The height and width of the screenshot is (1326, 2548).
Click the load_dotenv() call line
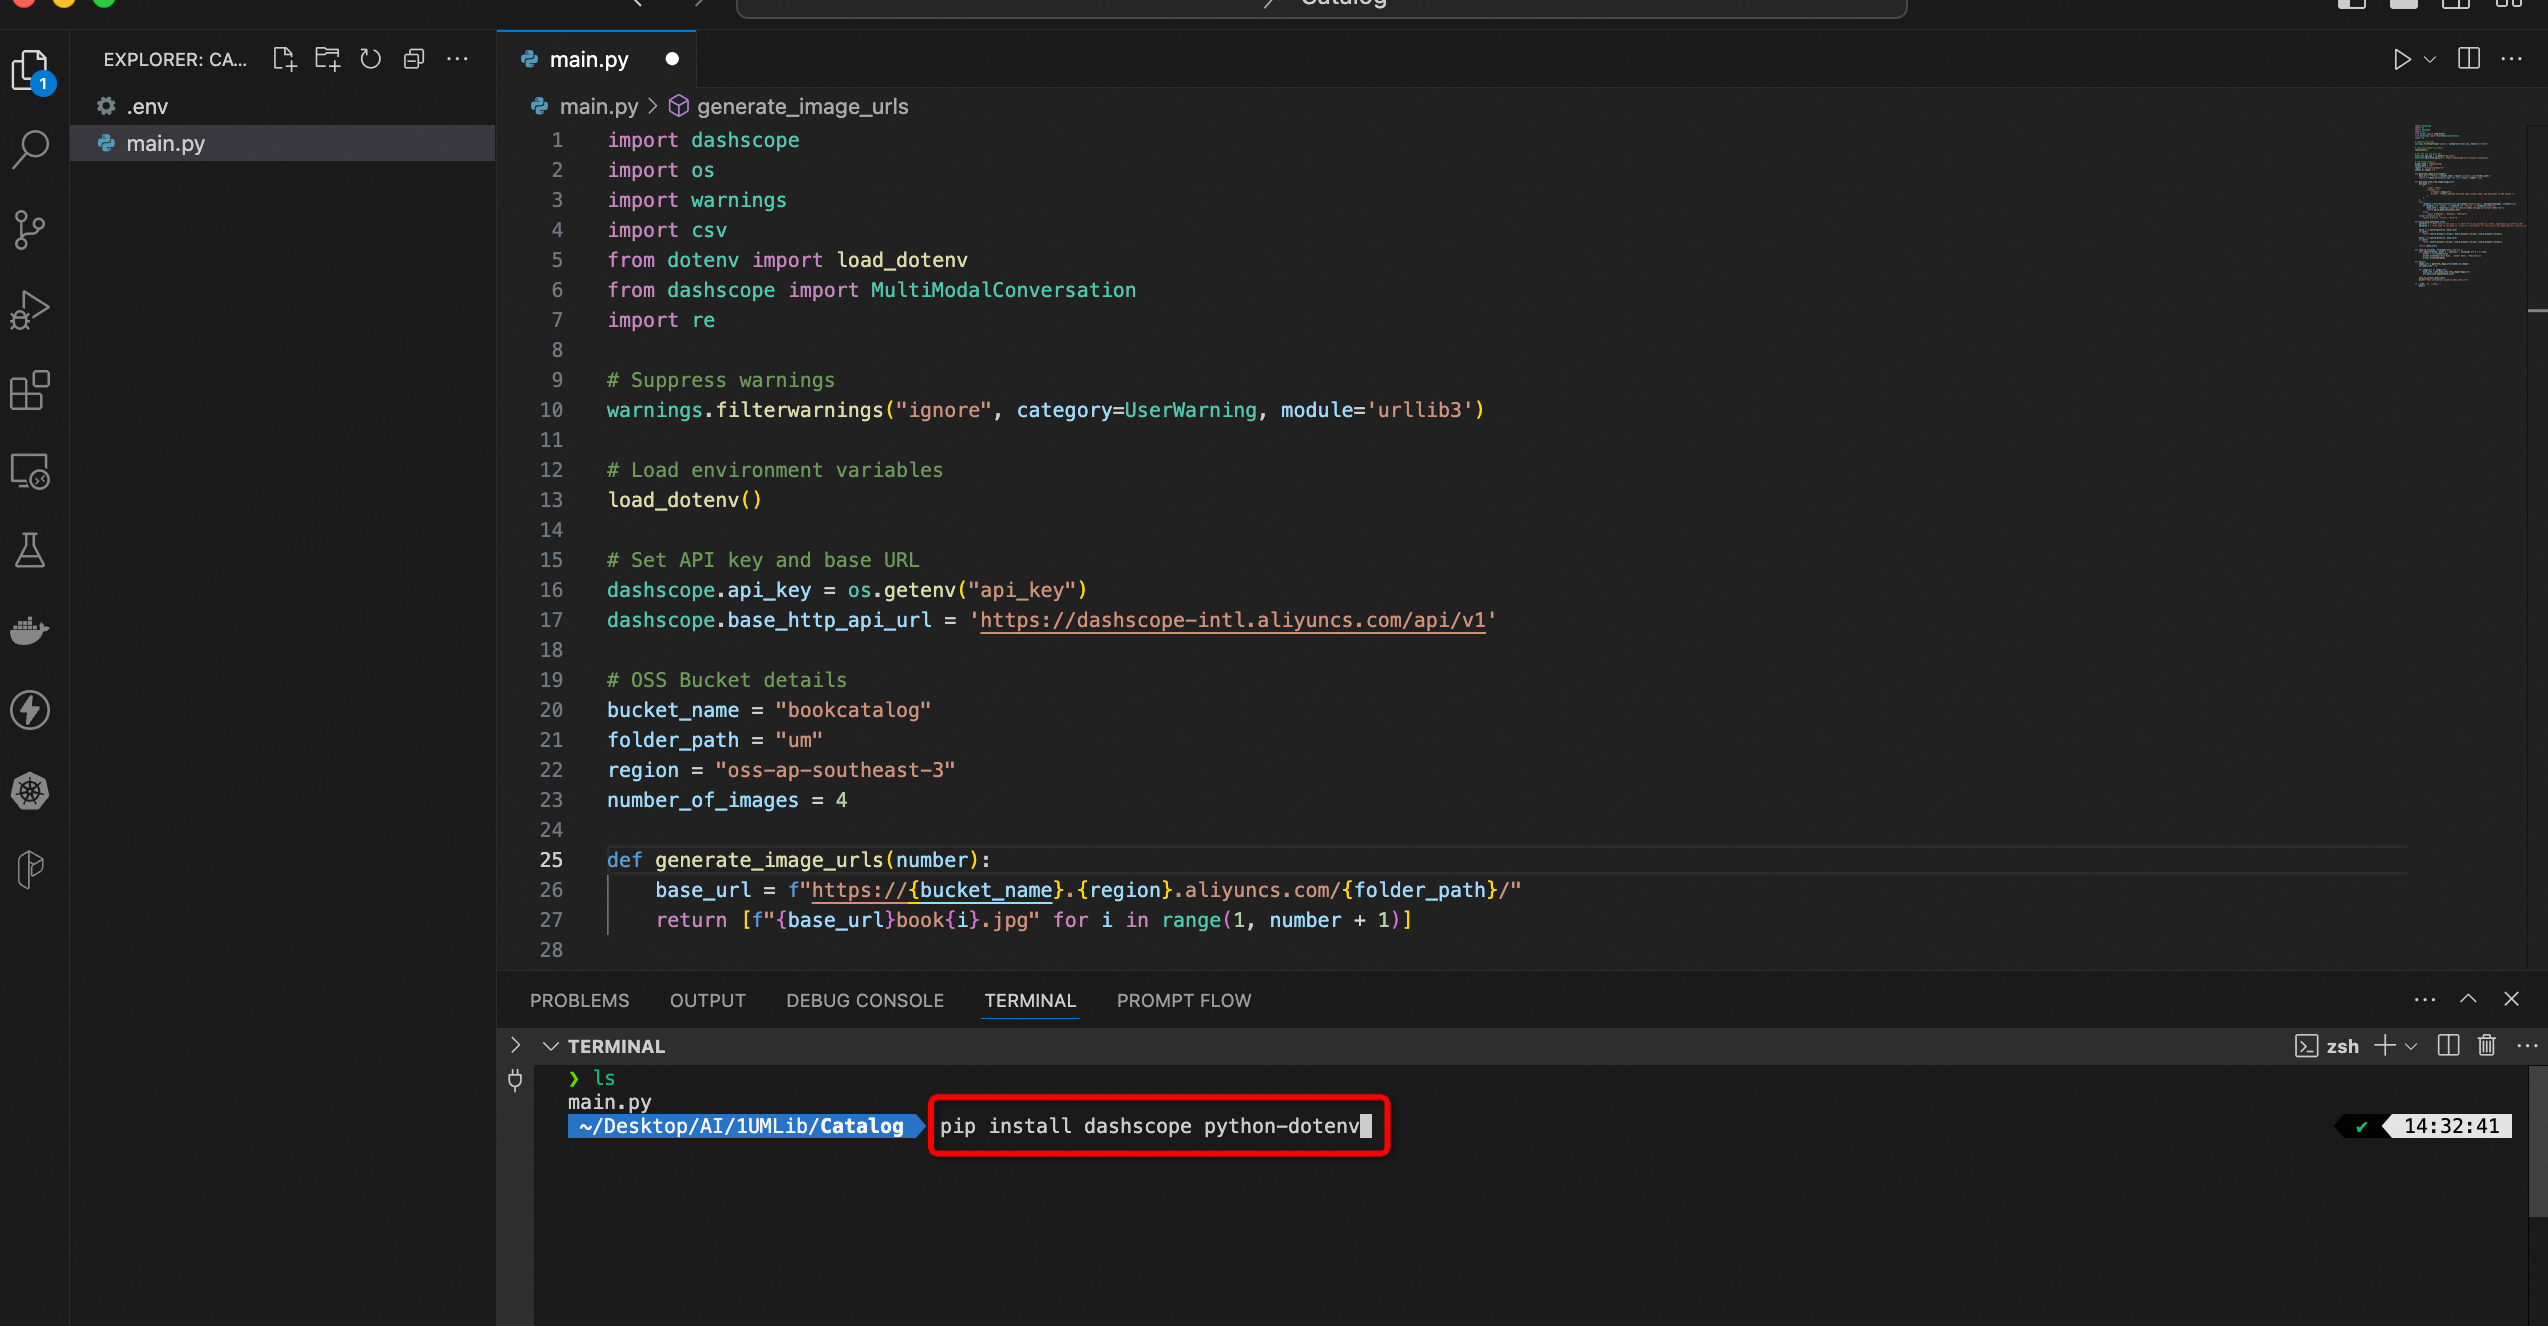point(684,500)
